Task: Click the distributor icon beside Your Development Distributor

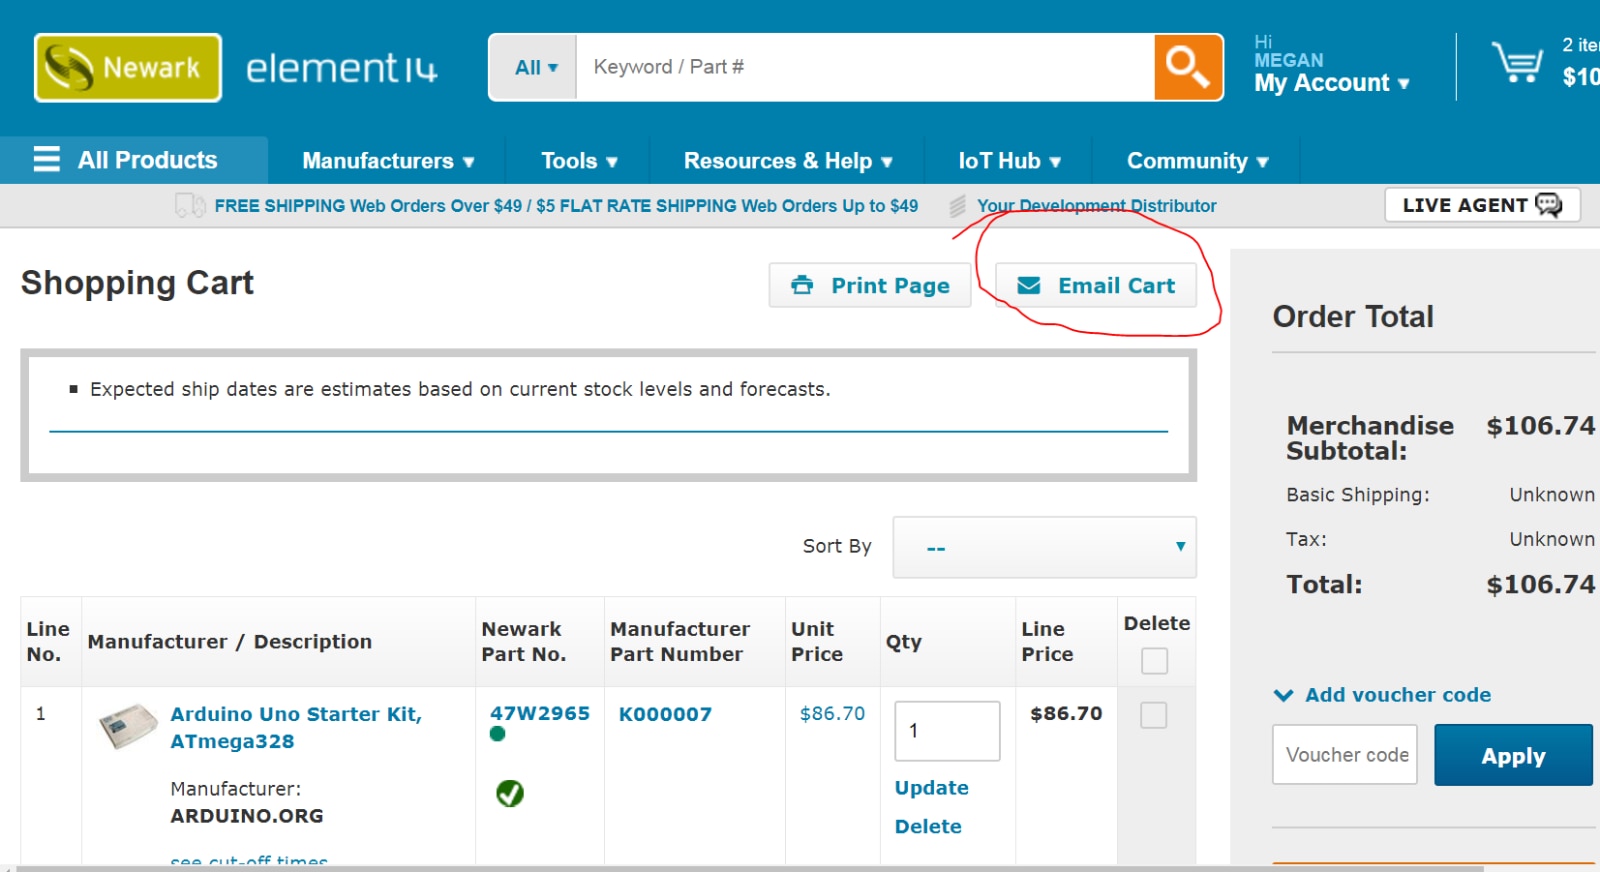Action: coord(957,206)
